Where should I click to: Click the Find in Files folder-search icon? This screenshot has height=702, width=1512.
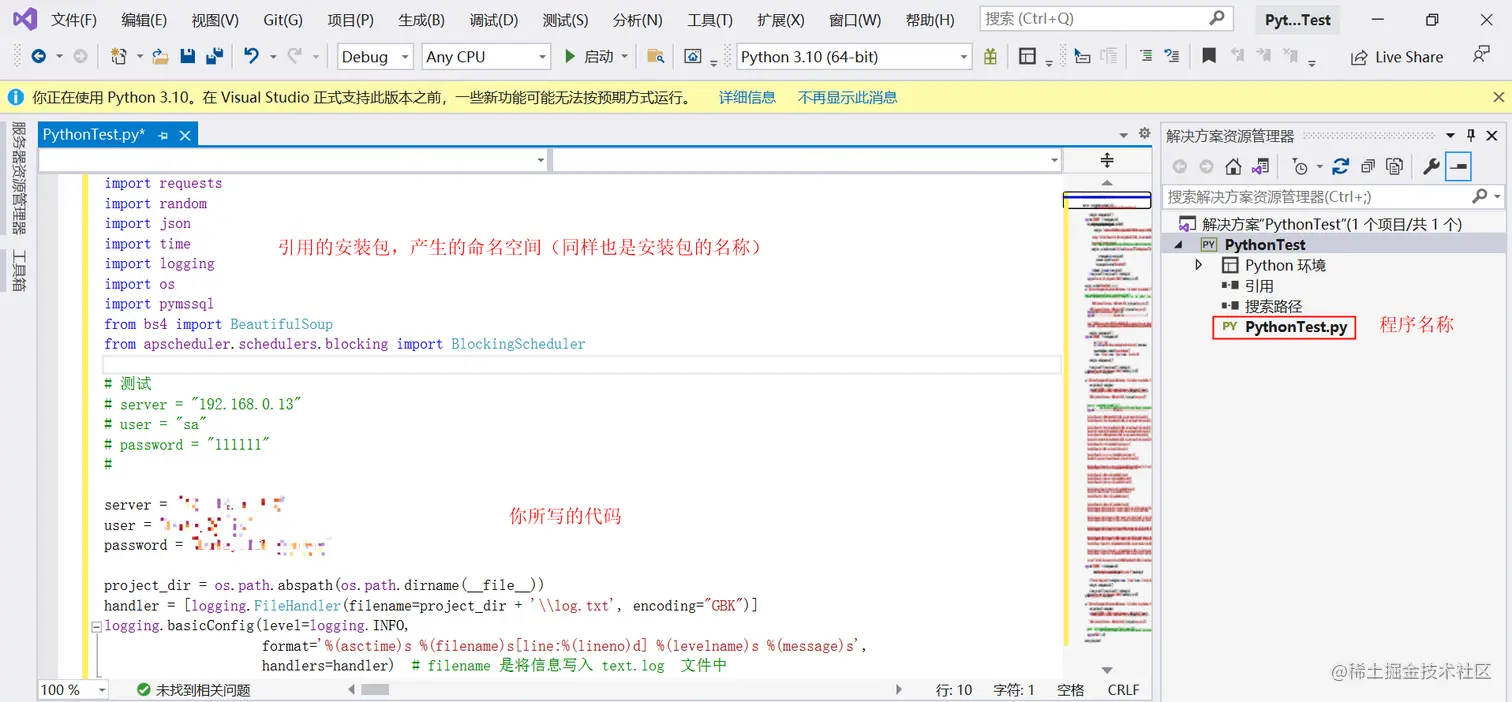[656, 57]
